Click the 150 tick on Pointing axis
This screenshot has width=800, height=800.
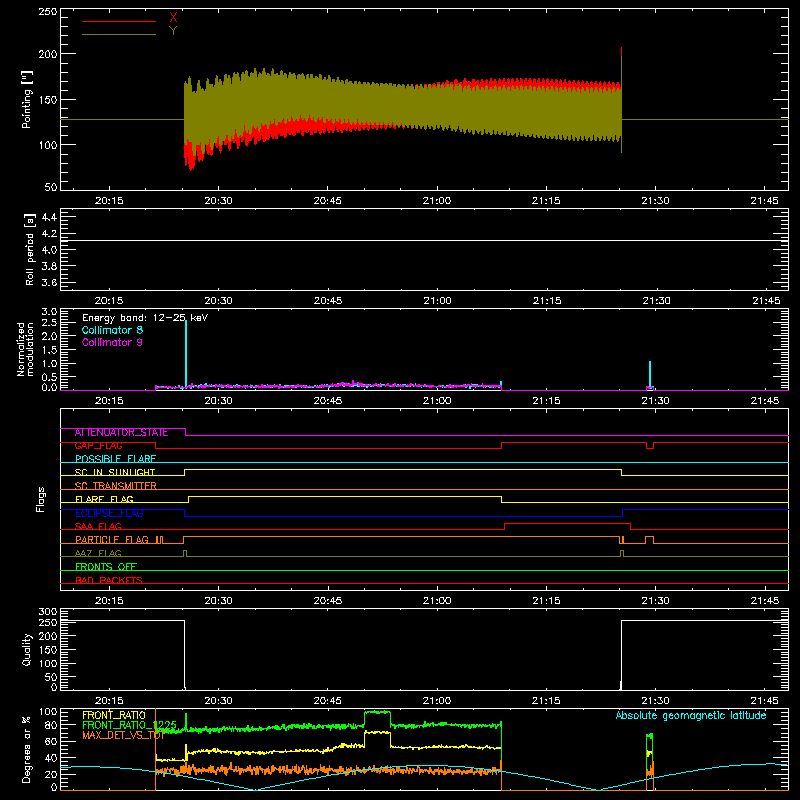pyautogui.click(x=48, y=99)
